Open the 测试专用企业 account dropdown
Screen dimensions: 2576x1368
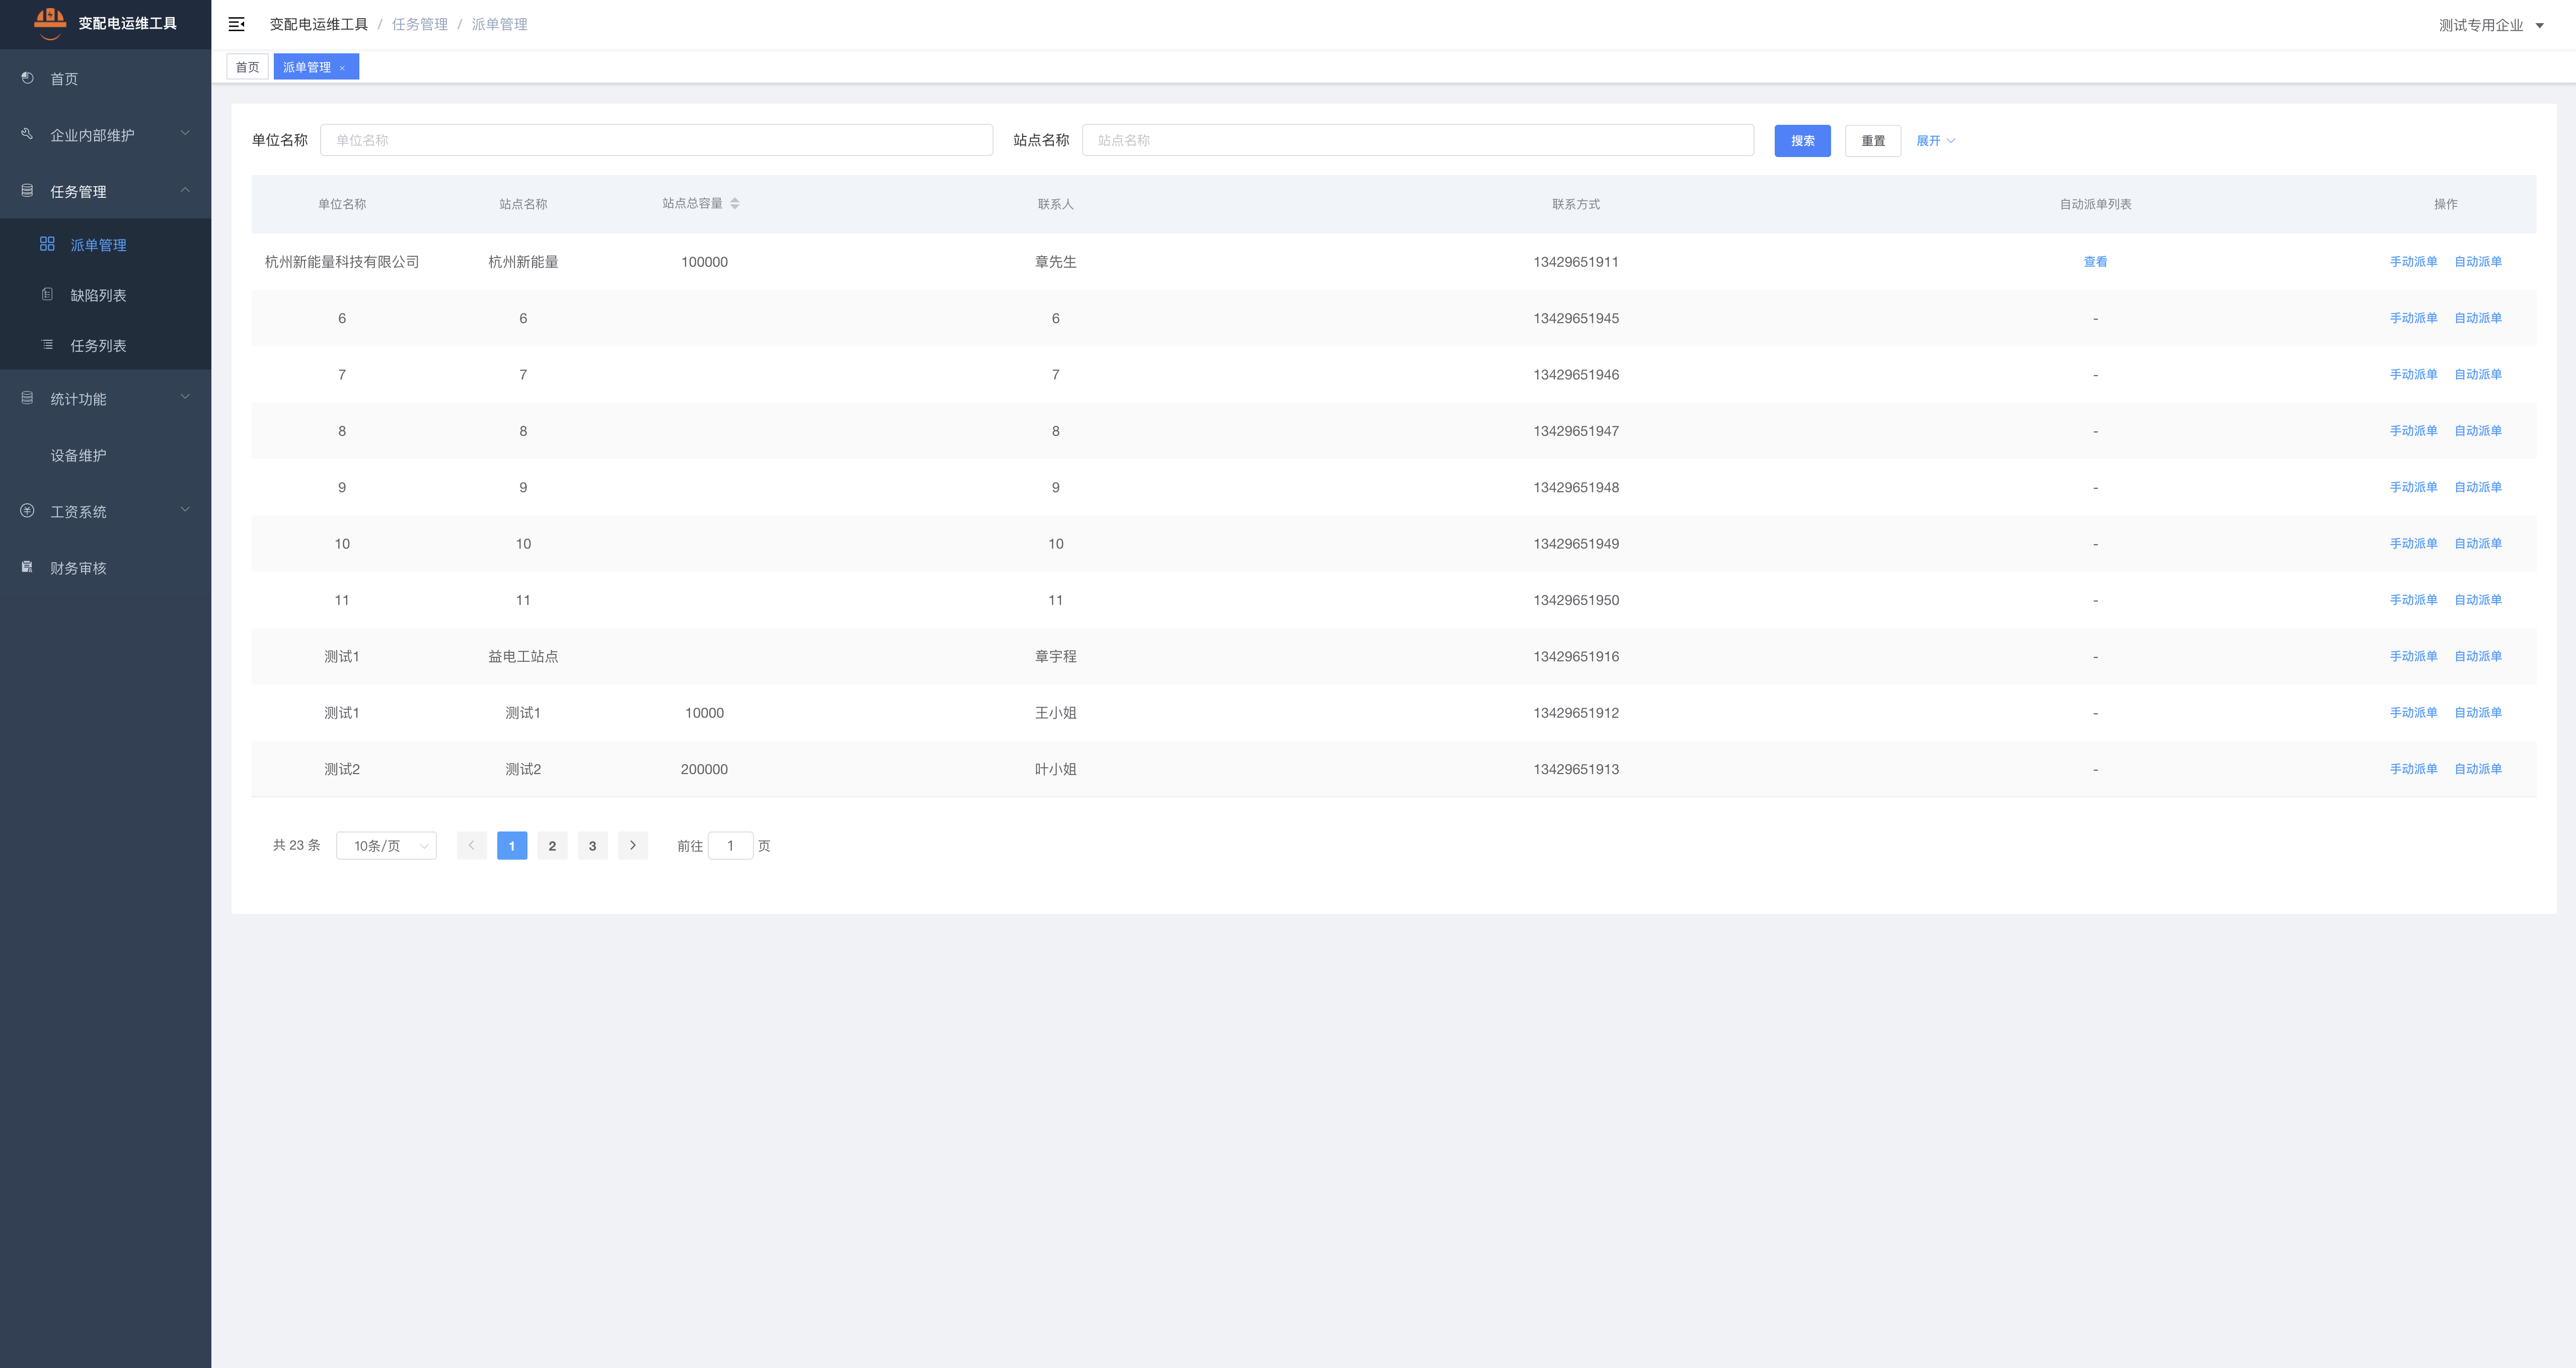click(2490, 25)
